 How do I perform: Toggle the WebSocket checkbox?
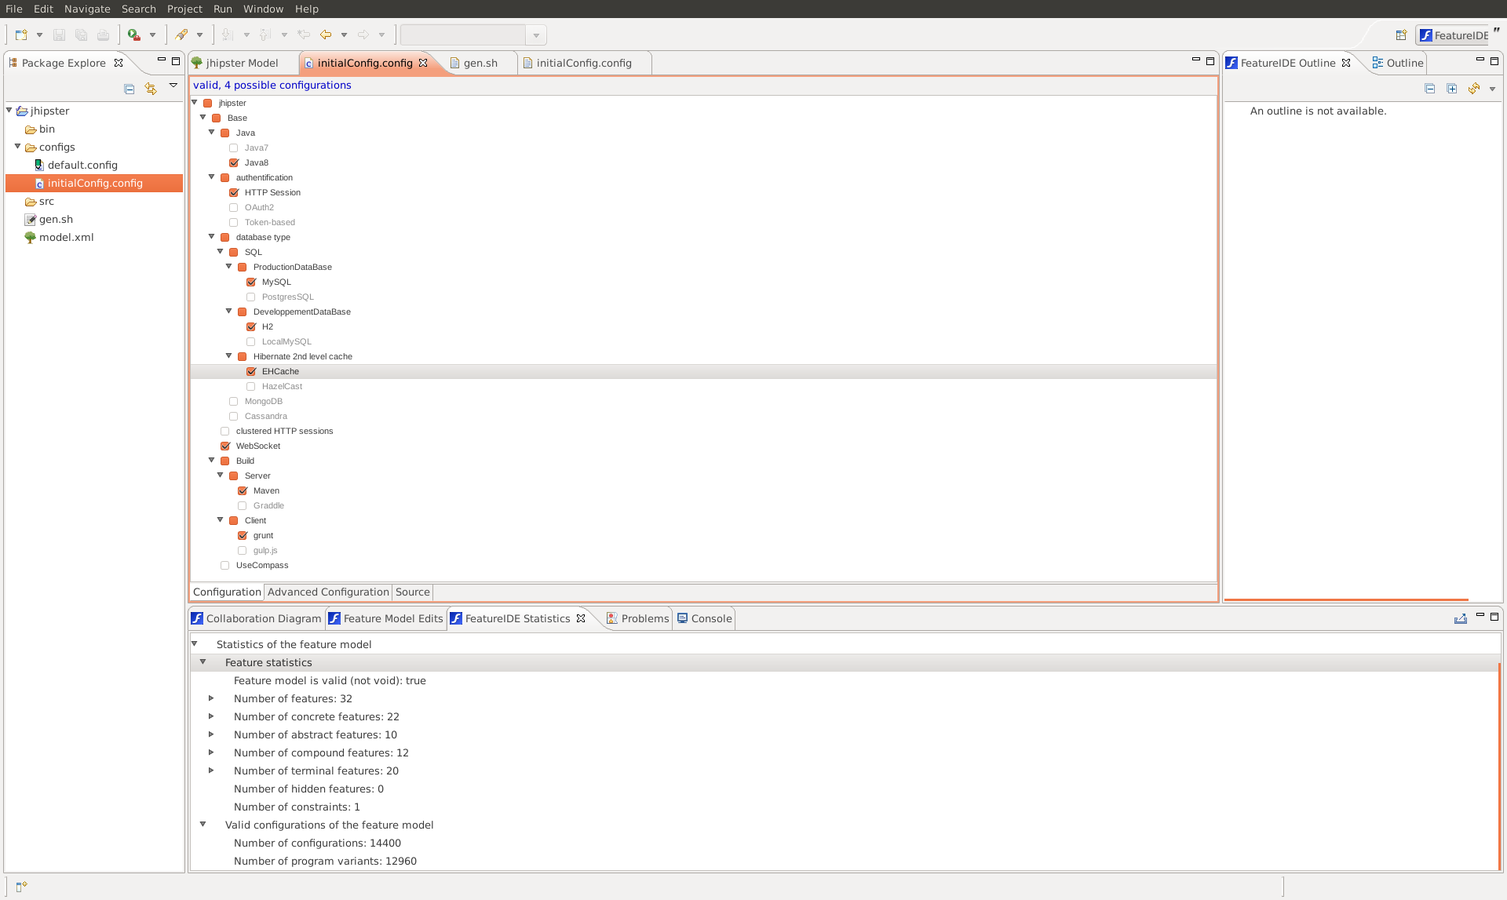coord(225,446)
